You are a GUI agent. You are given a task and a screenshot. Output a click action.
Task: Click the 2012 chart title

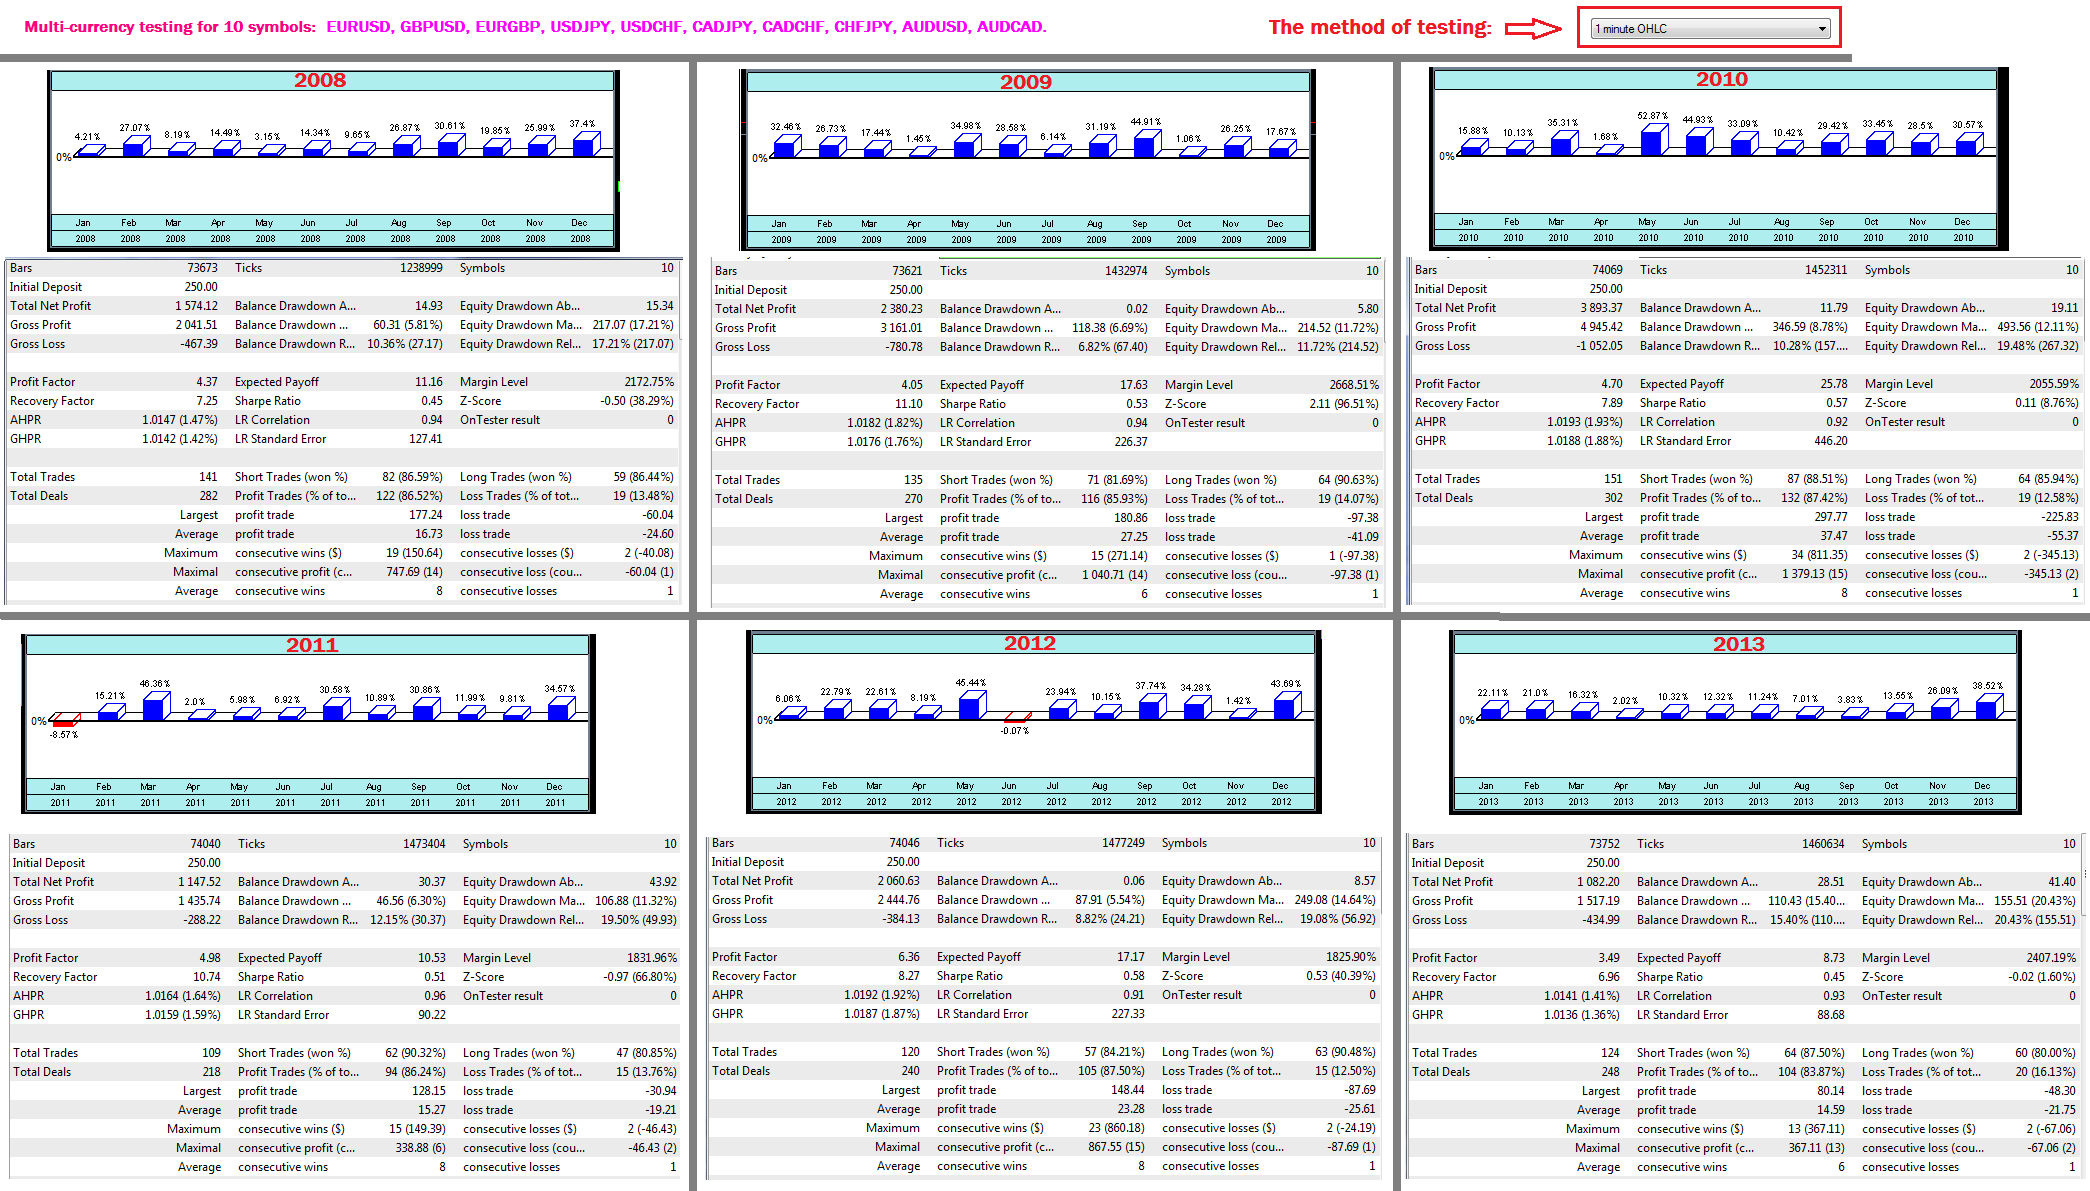pos(1030,644)
